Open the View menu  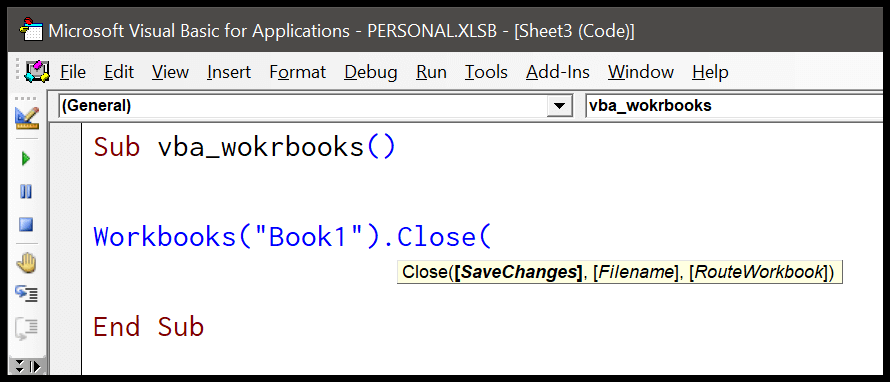(170, 72)
